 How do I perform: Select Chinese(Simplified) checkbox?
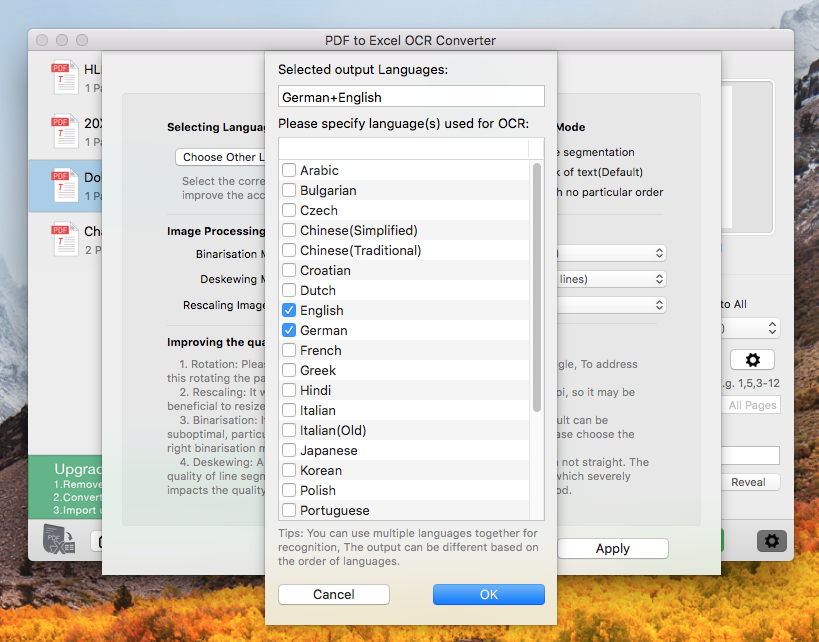pyautogui.click(x=289, y=230)
